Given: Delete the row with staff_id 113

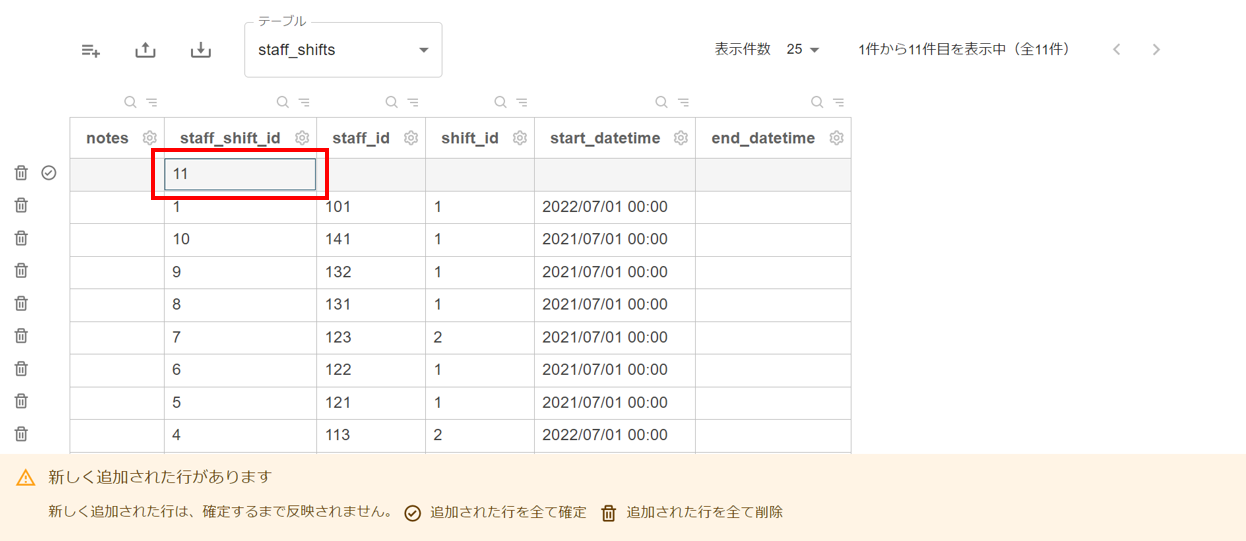Looking at the screenshot, I should pos(21,434).
